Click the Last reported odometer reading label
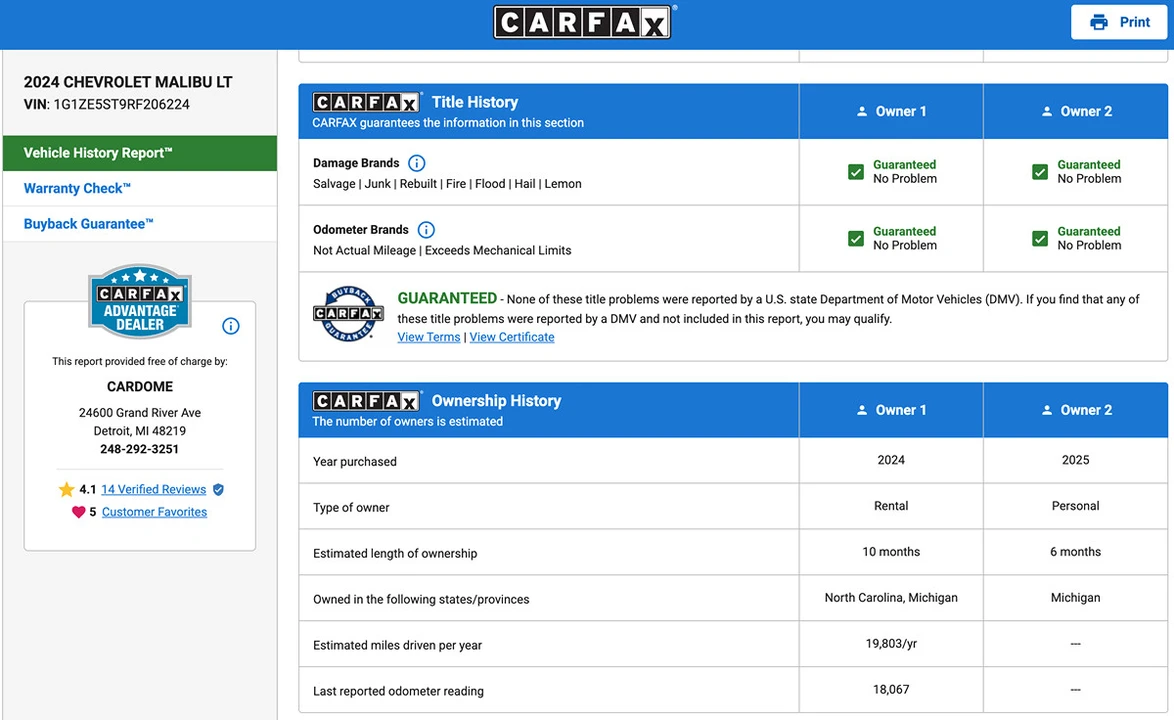 (398, 691)
